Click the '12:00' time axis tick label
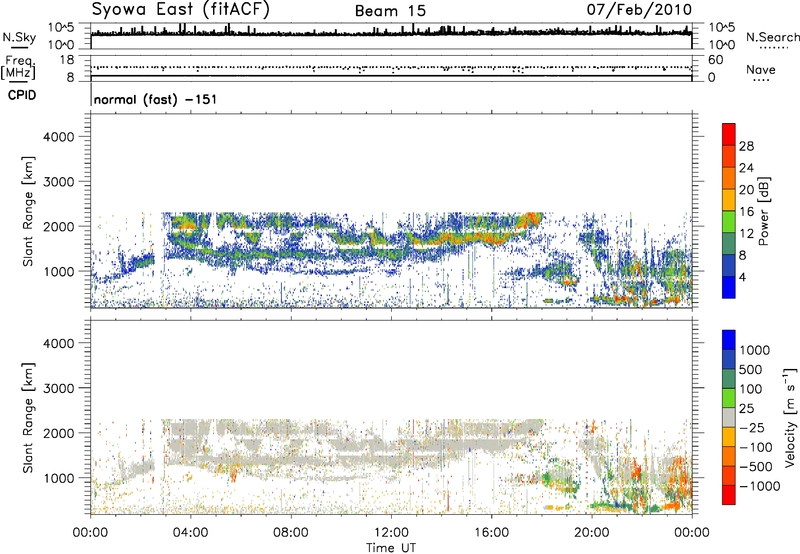 pos(391,533)
